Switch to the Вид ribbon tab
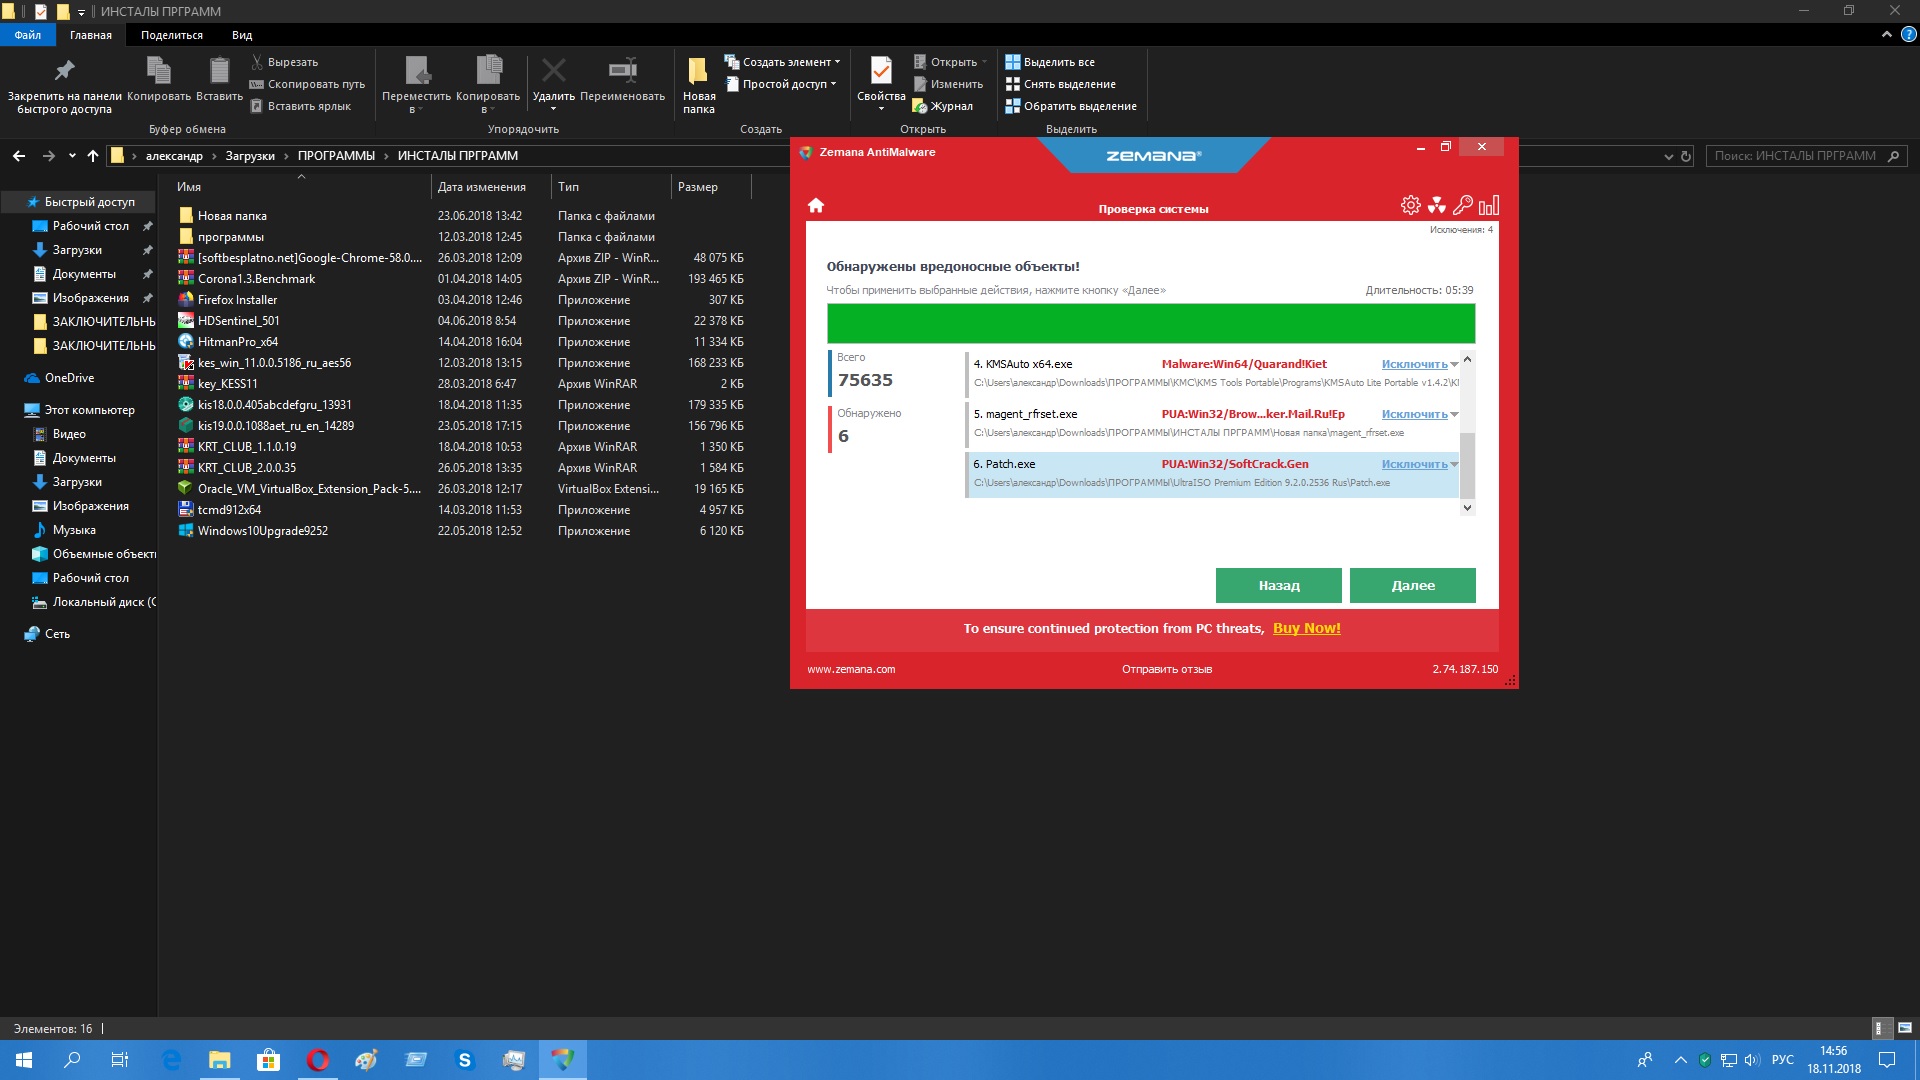Viewport: 1920px width, 1080px height. point(242,35)
